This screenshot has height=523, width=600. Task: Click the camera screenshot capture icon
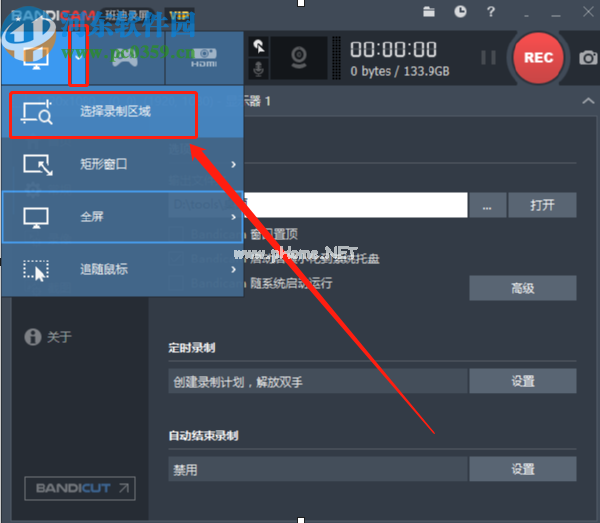click(588, 58)
